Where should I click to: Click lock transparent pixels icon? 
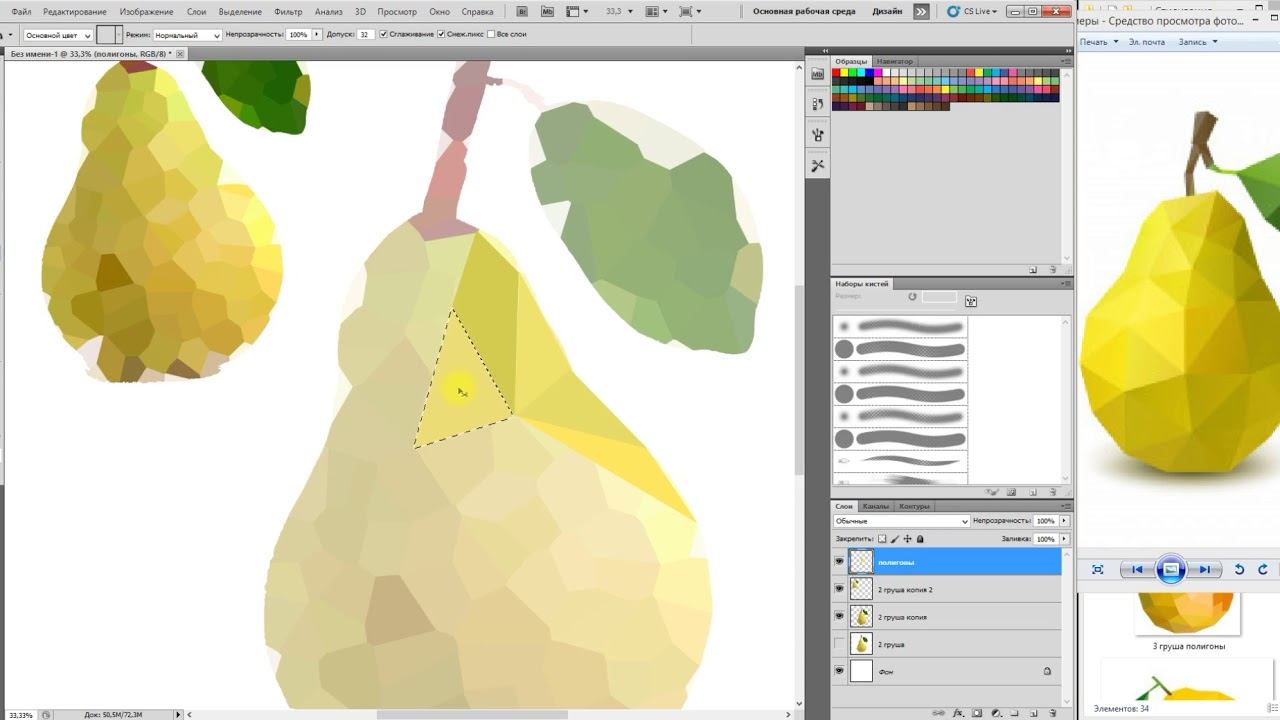[882, 539]
